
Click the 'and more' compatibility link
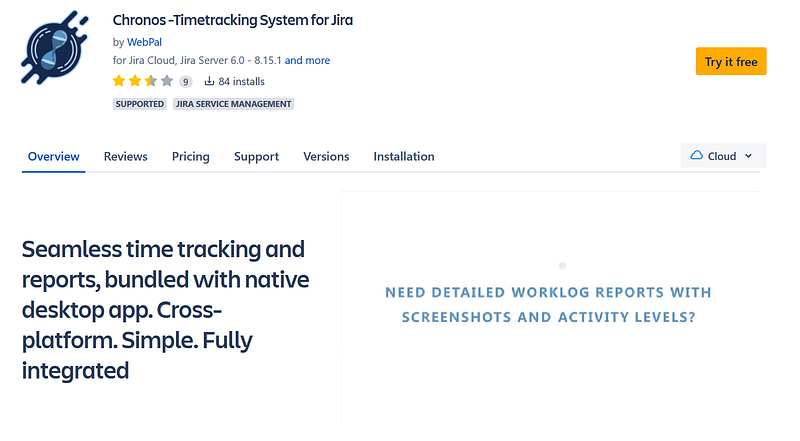pyautogui.click(x=307, y=60)
